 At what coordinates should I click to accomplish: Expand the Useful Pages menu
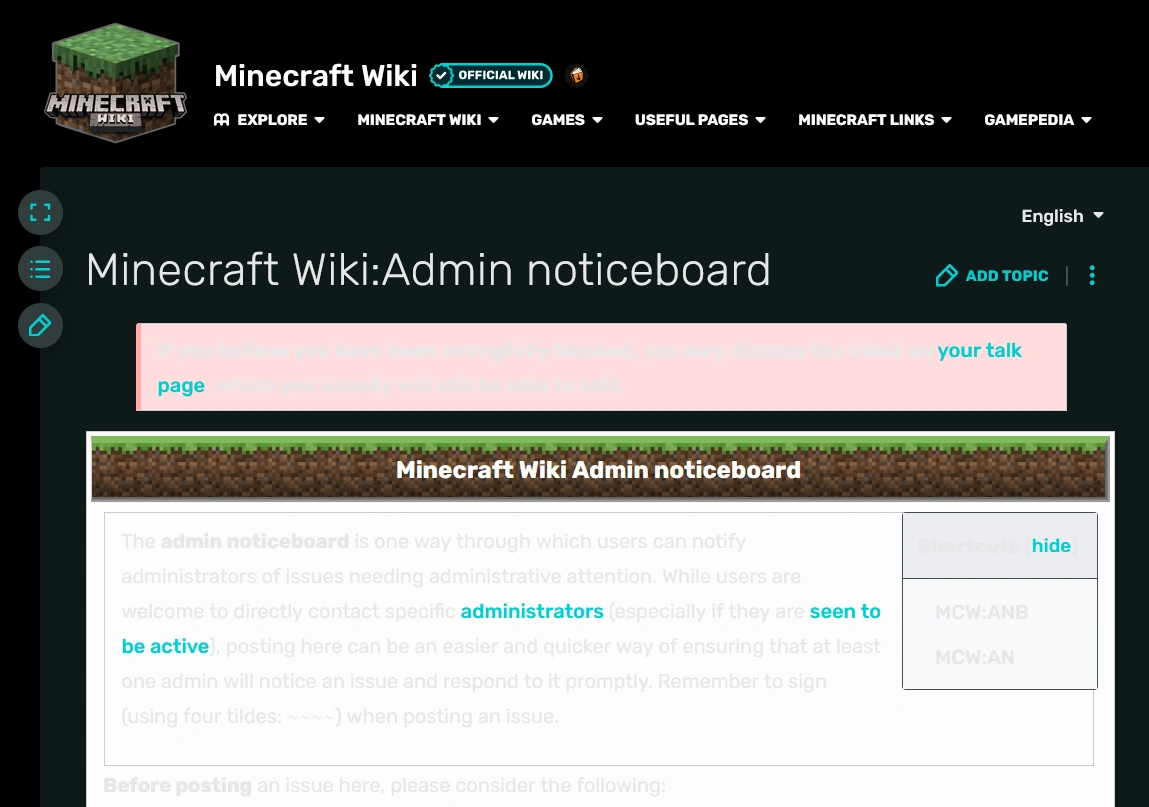point(700,119)
